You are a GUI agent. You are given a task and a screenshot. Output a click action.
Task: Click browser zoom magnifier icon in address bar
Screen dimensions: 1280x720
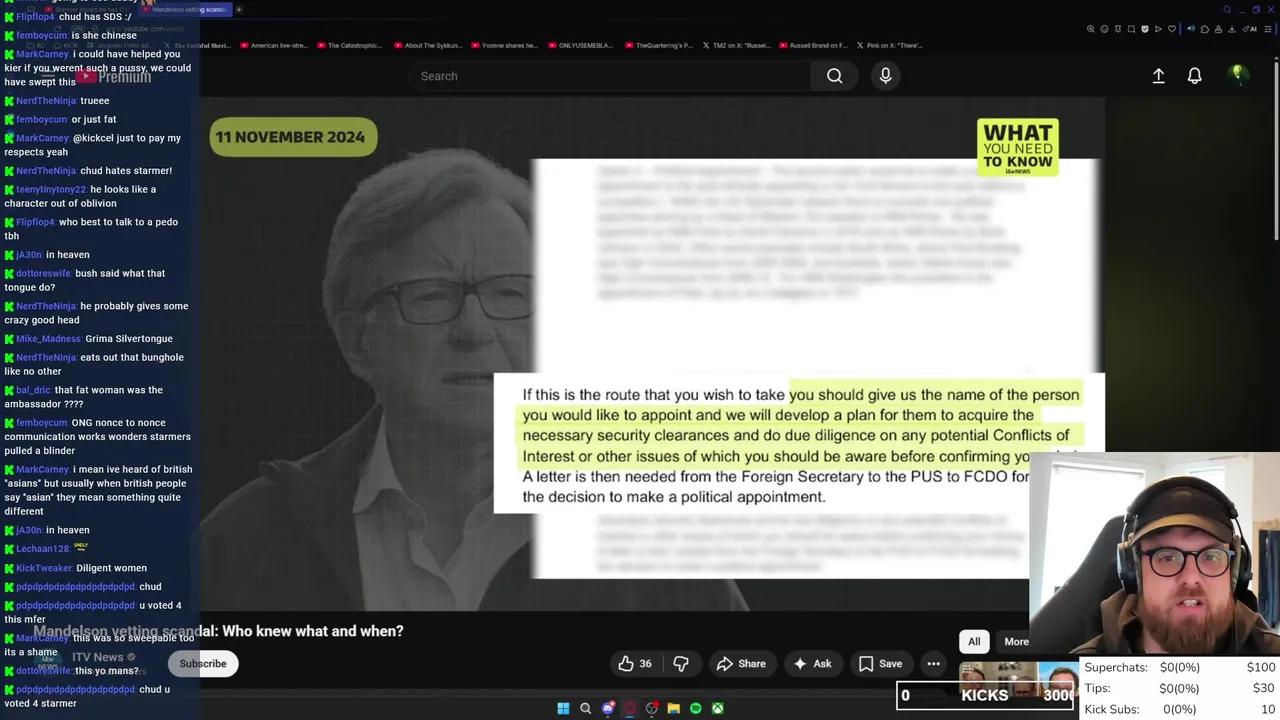pos(1091,29)
